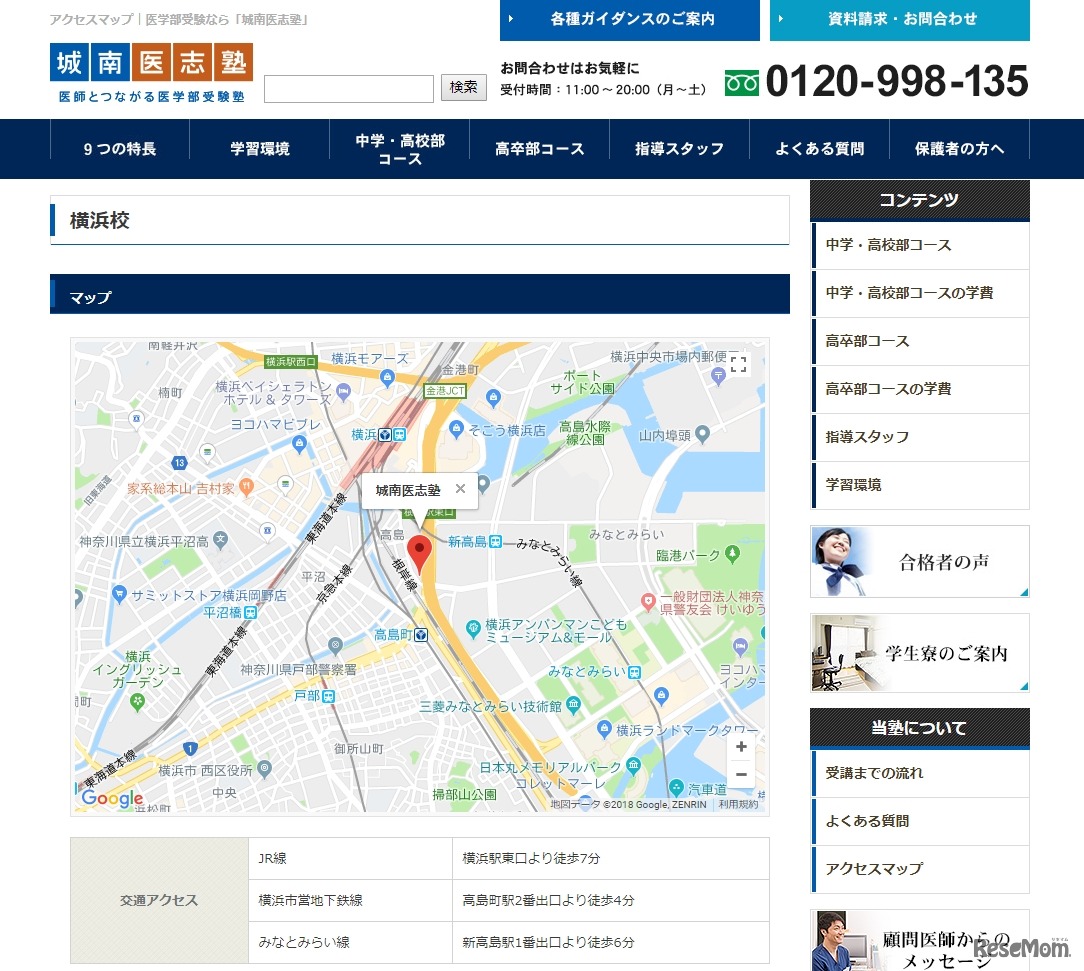
Task: Open the 合格者の声 banner
Action: pyautogui.click(x=920, y=562)
